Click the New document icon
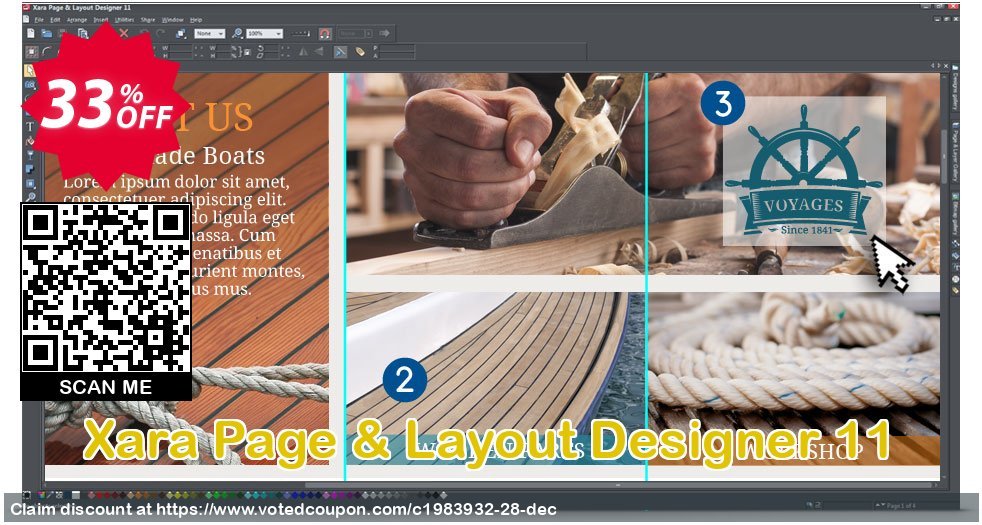This screenshot has height=525, width=982. pos(30,33)
